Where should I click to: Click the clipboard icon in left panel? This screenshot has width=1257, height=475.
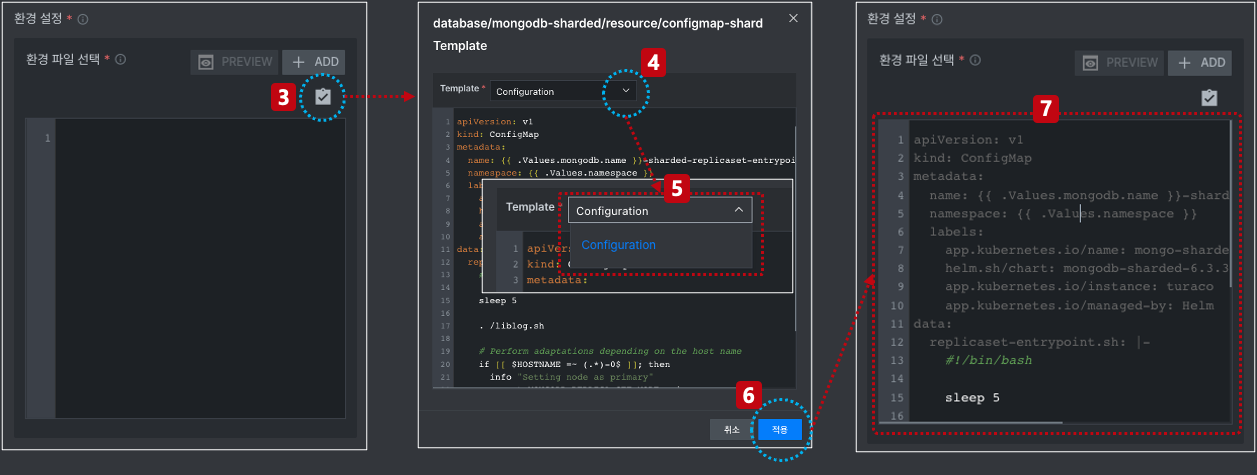click(x=322, y=97)
